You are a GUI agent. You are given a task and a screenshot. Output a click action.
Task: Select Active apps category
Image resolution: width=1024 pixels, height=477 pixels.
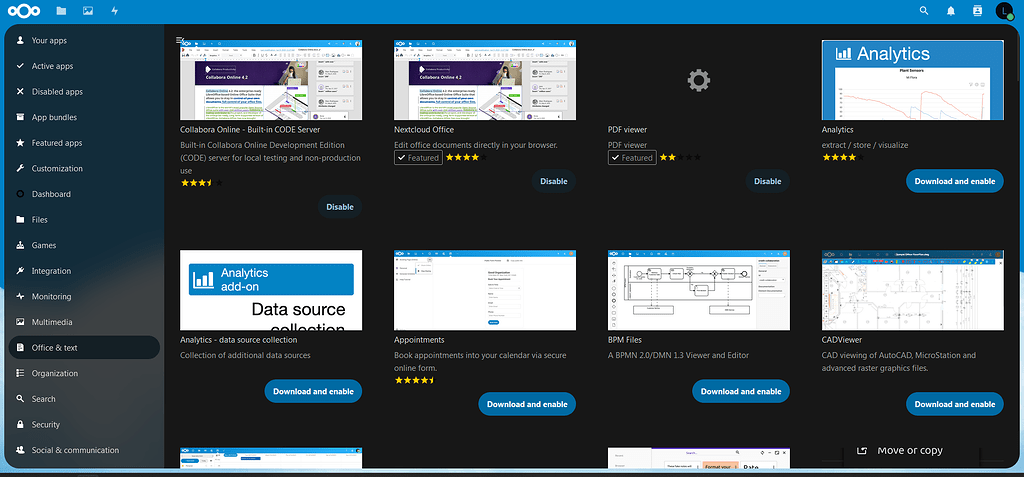84,66
